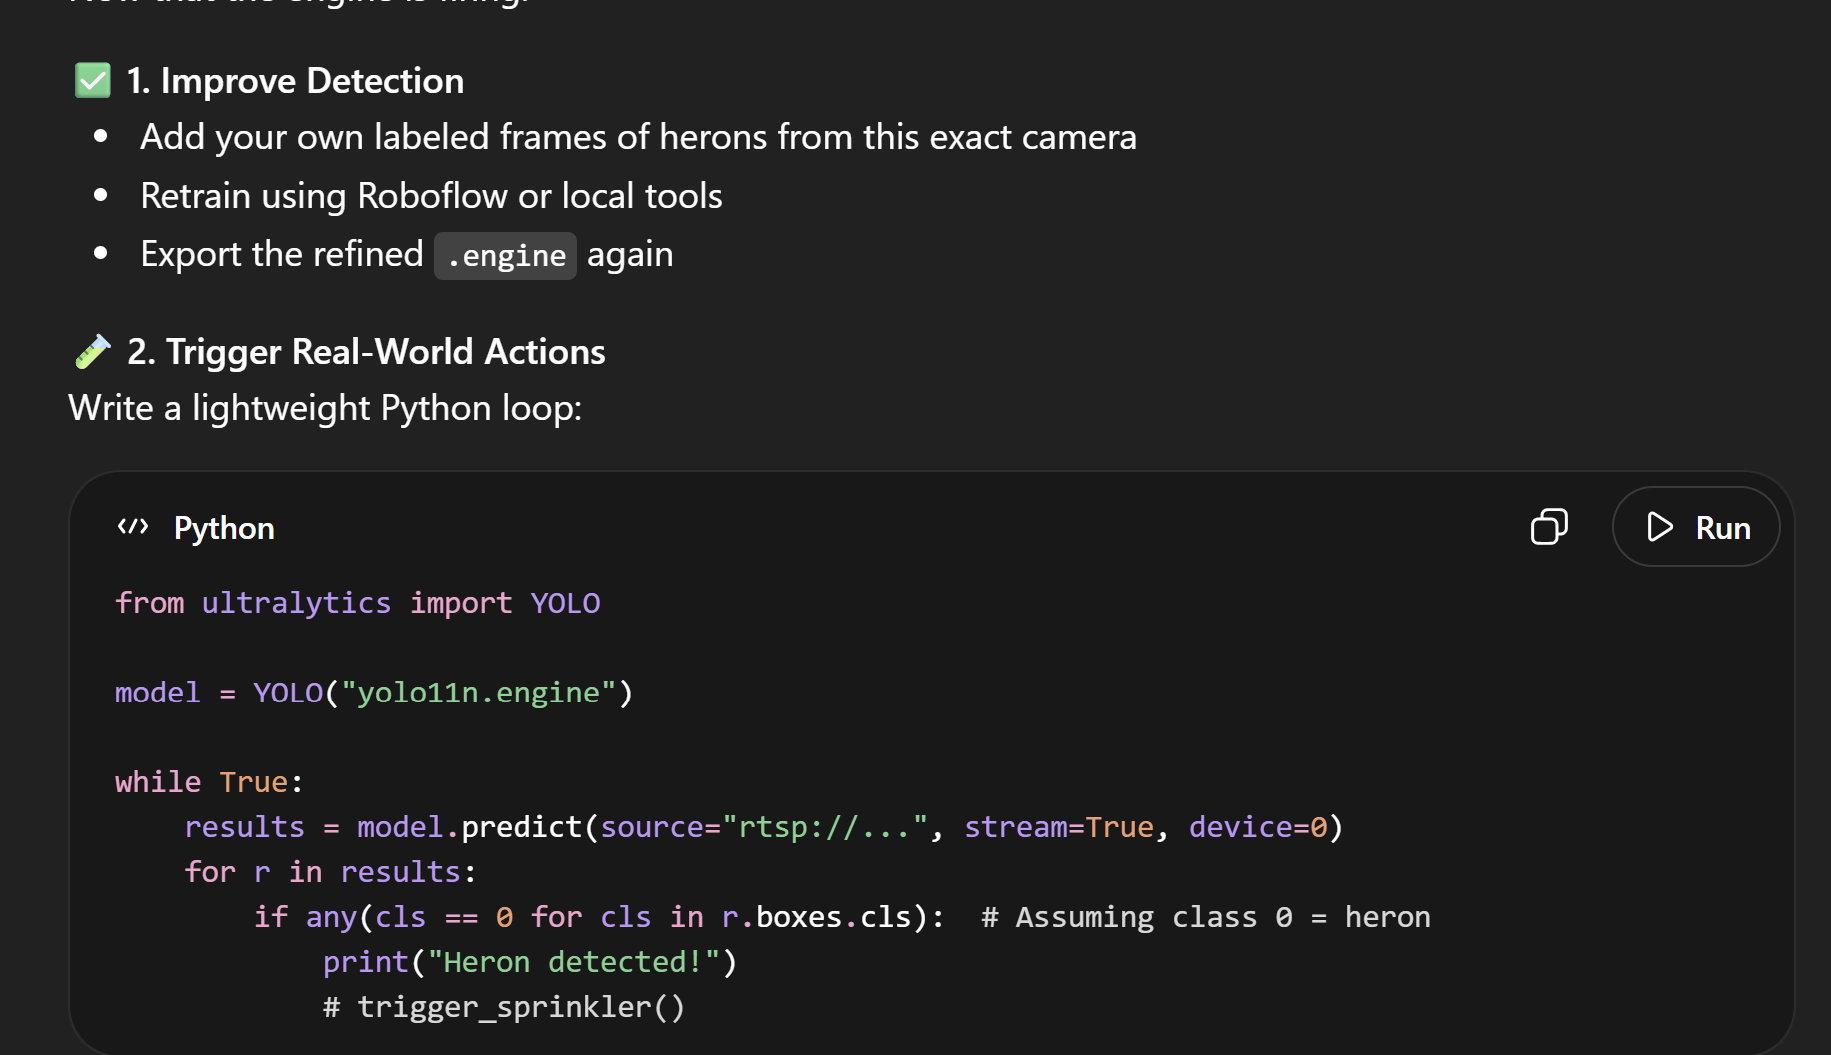Viewport: 1831px width, 1055px height.
Task: Click the code brackets icon beside Python
Action: click(133, 527)
